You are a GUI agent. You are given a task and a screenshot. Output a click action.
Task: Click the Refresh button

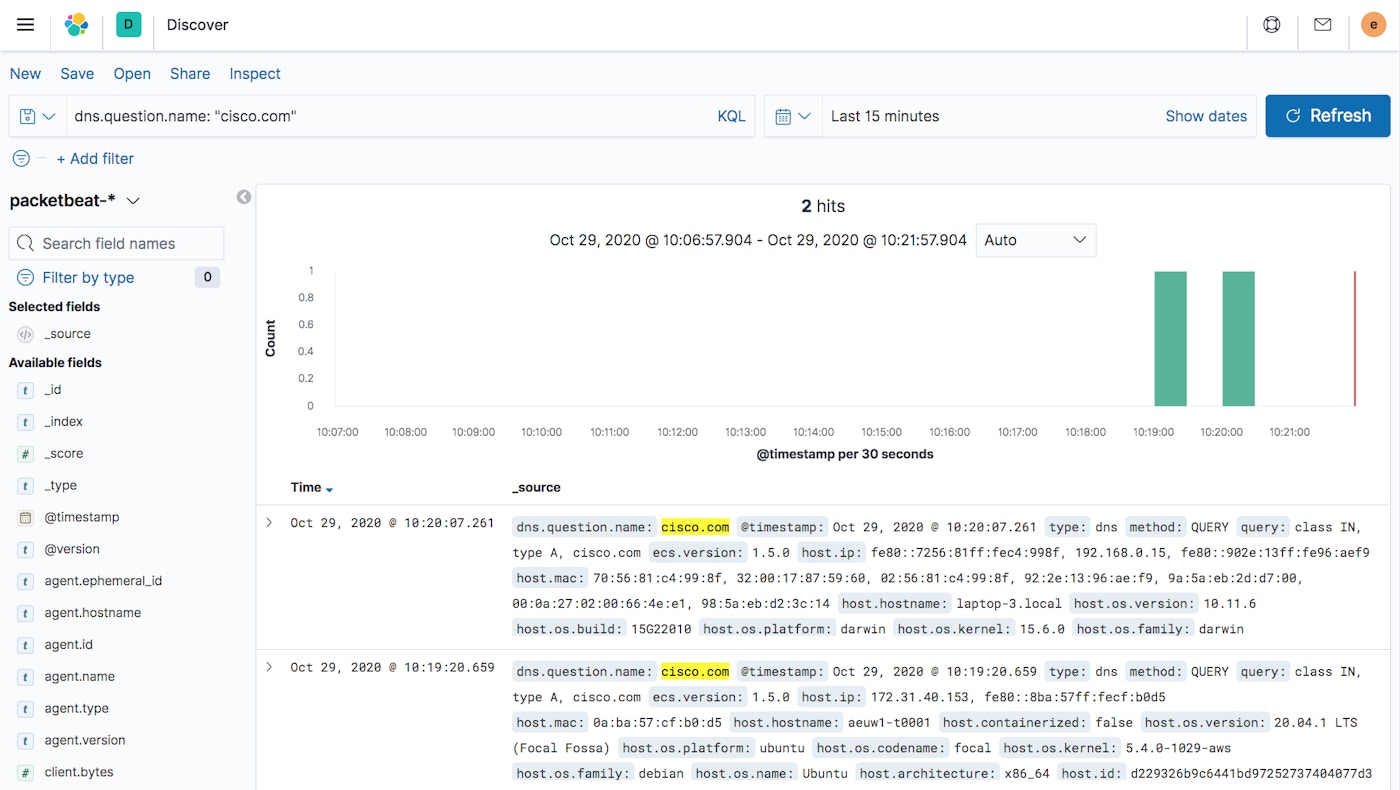coord(1327,116)
